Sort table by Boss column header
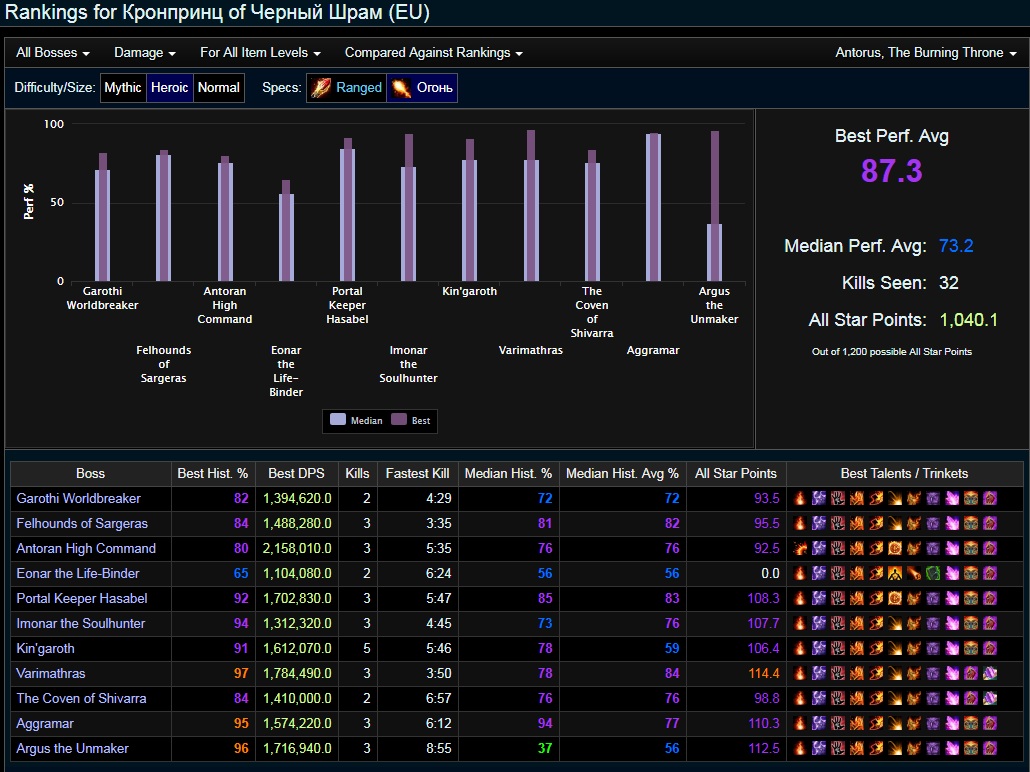 91,473
